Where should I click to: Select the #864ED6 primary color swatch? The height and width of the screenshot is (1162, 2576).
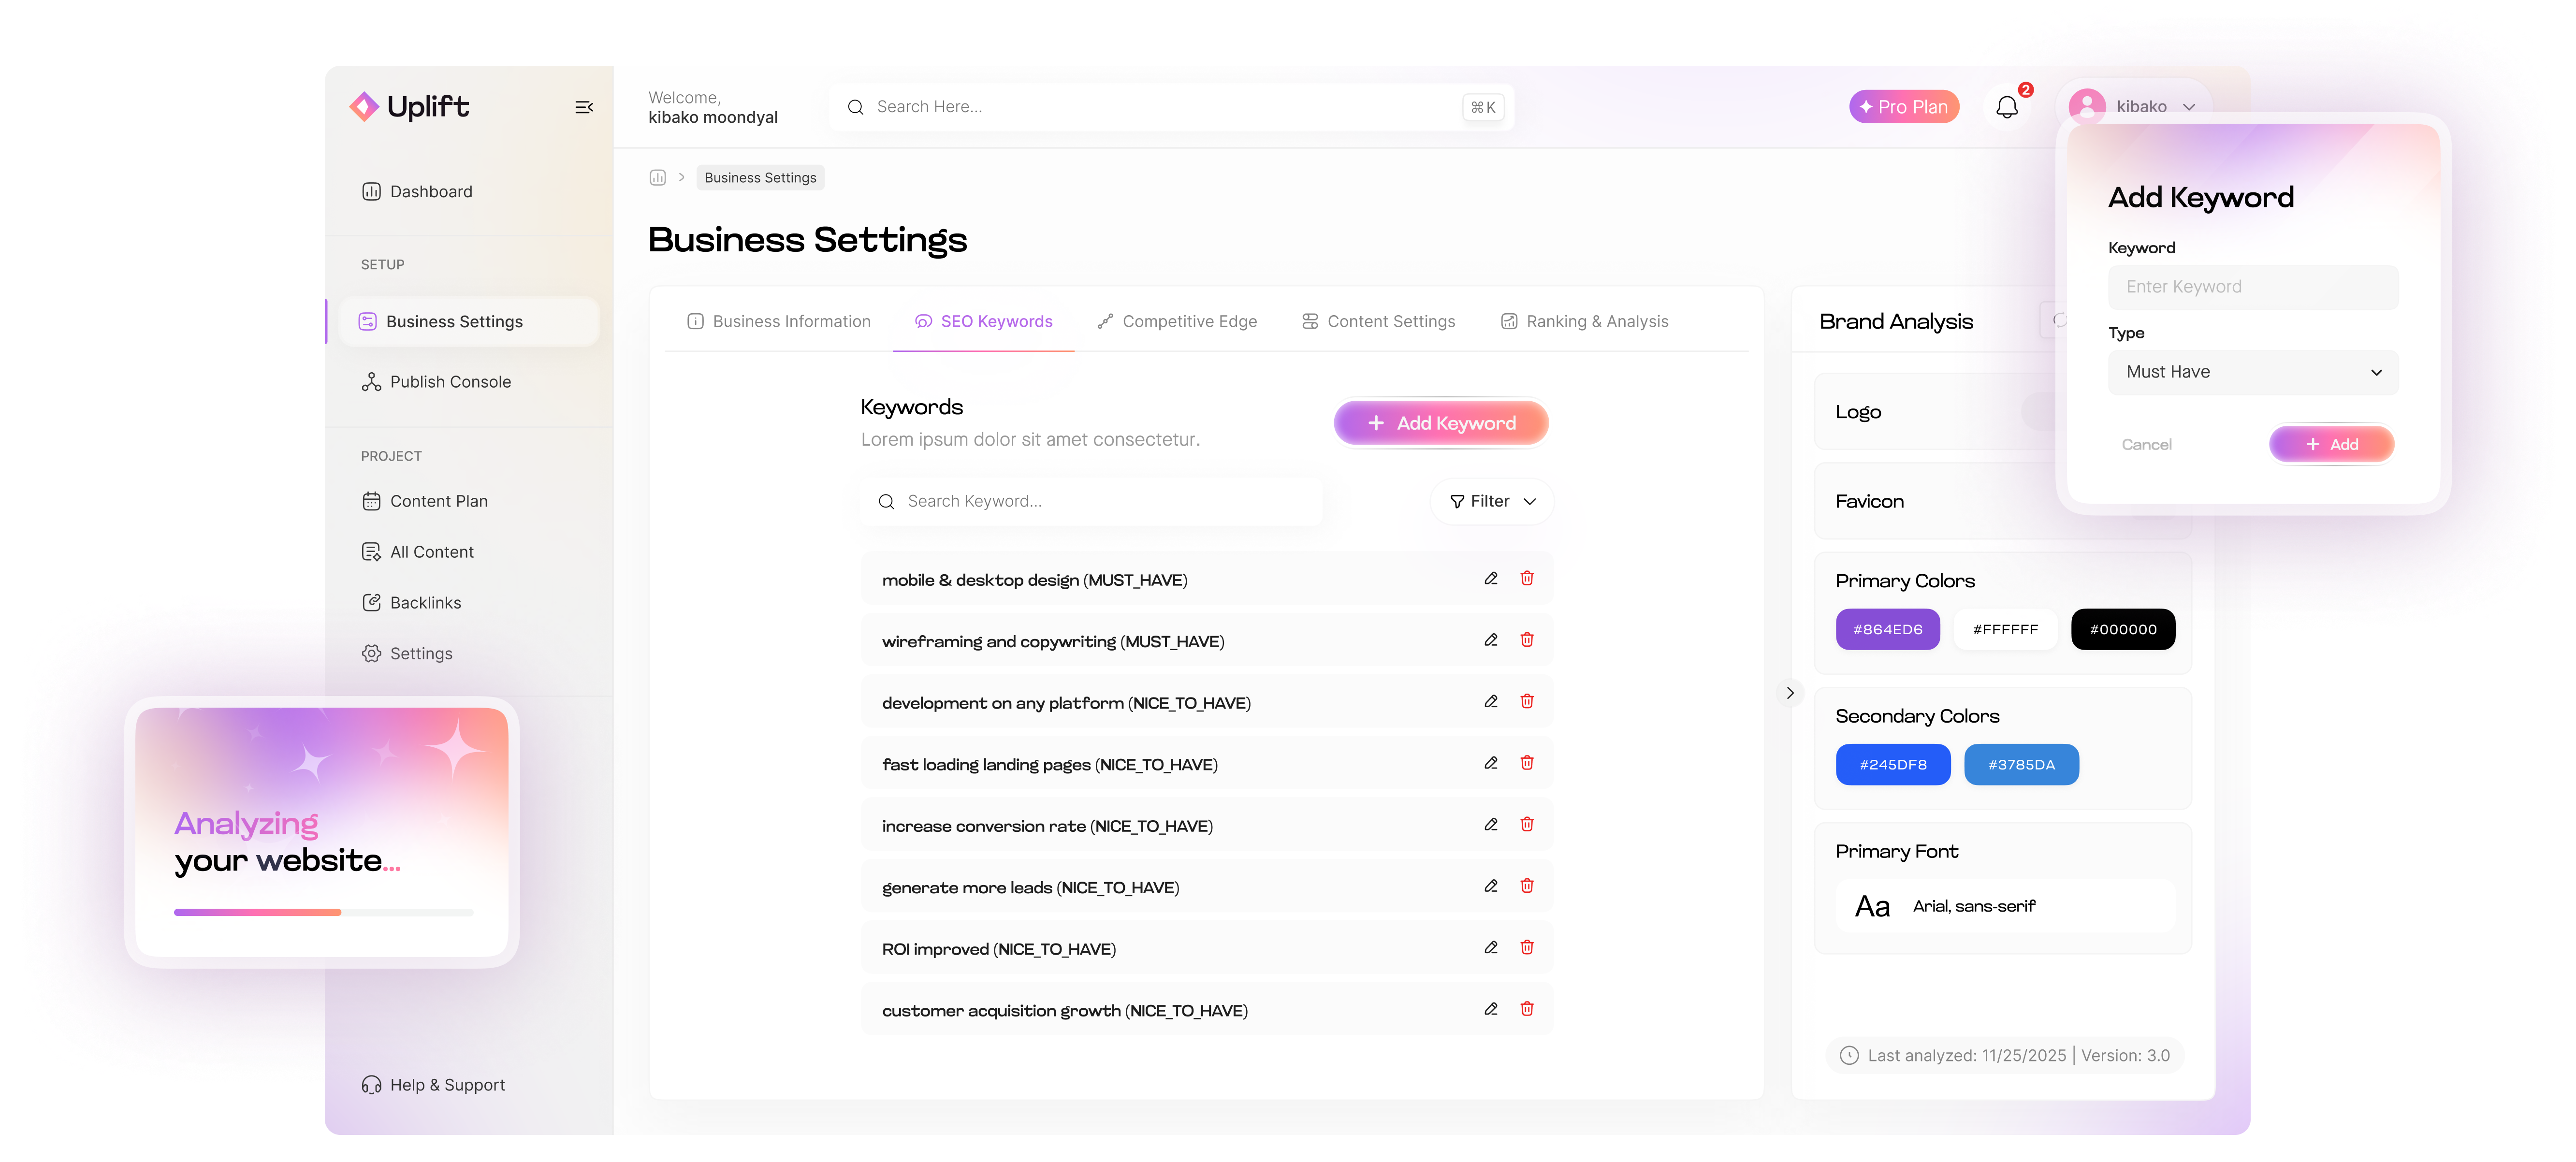pos(1888,629)
